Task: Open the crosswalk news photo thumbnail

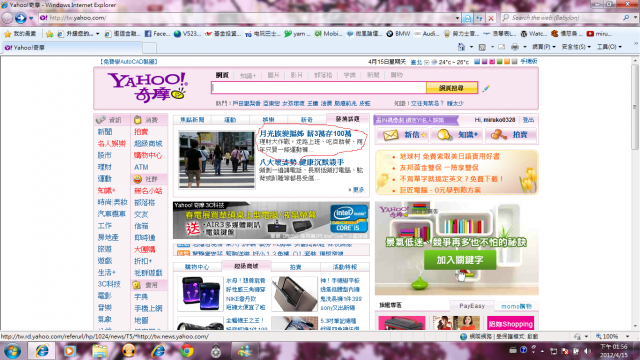Action: (217, 160)
